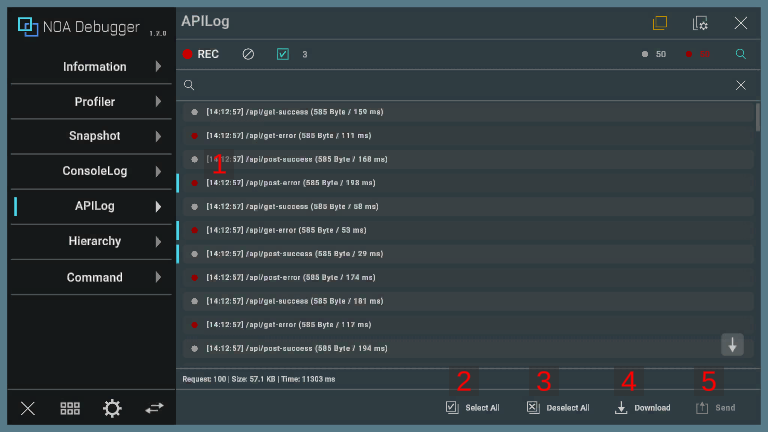Select the get-error 111 ms log entry

coord(468,136)
